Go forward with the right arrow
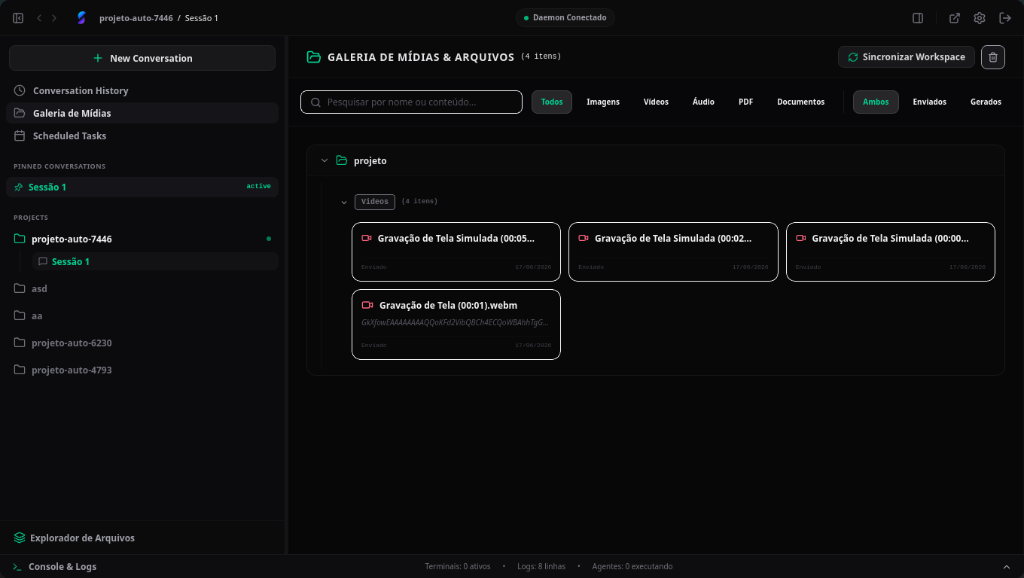The width and height of the screenshot is (1024, 578). pyautogui.click(x=54, y=18)
